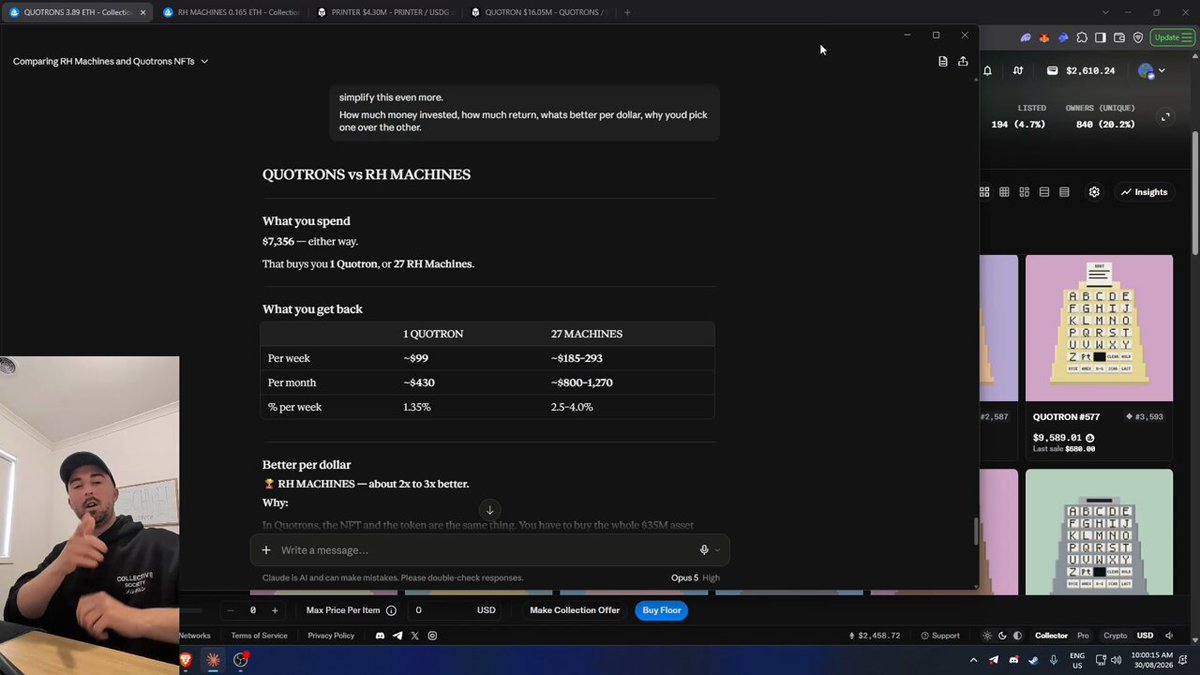1200x675 pixels.
Task: Click the Buy Floor button
Action: tap(661, 610)
